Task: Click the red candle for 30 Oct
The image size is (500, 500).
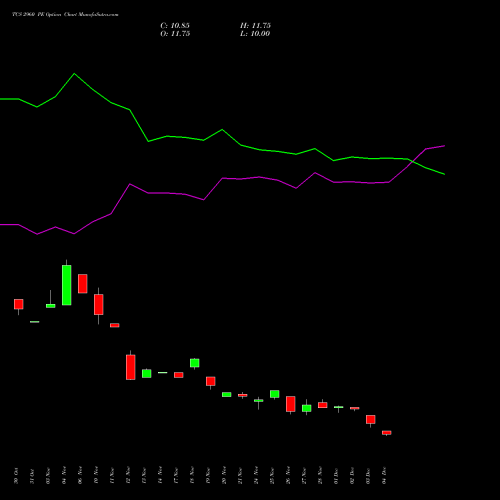Action: (x=19, y=304)
